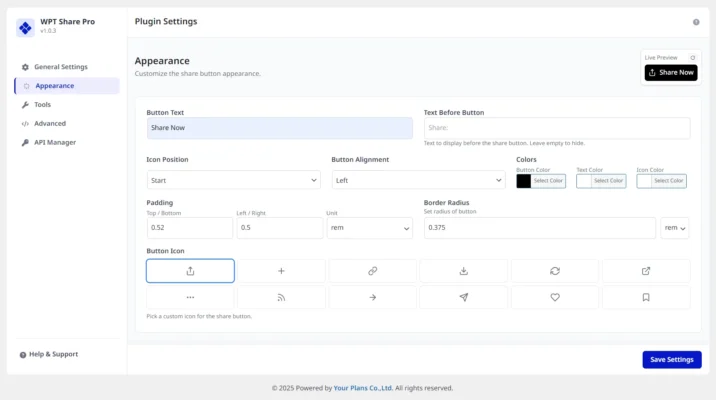The image size is (716, 400).
Task: Expand the Icon Position dropdown
Action: click(x=233, y=180)
